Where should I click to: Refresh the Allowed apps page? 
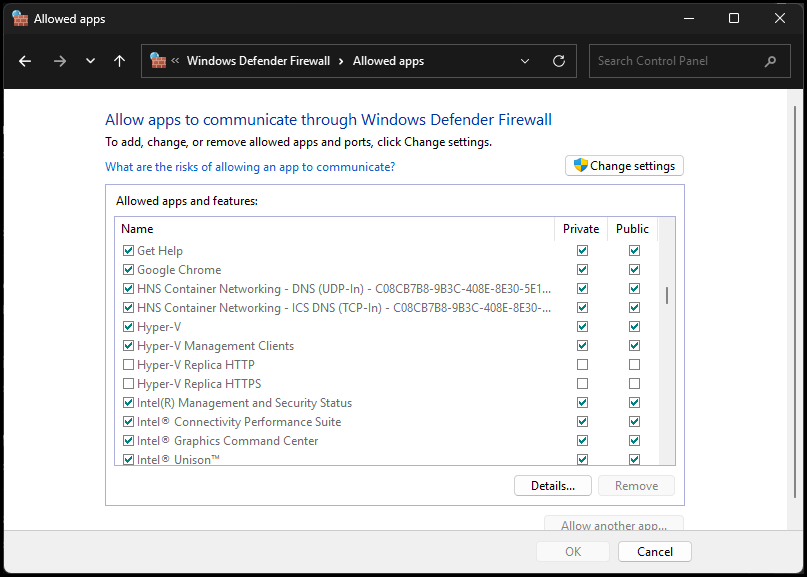[x=559, y=61]
